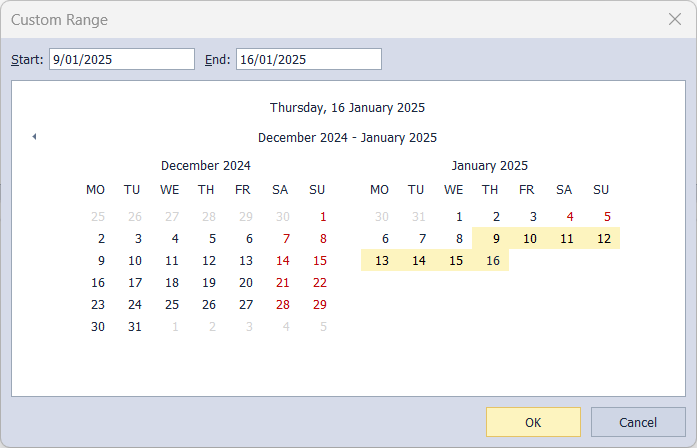Confirm the range with OK
This screenshot has height=448, width=697.
click(x=533, y=422)
